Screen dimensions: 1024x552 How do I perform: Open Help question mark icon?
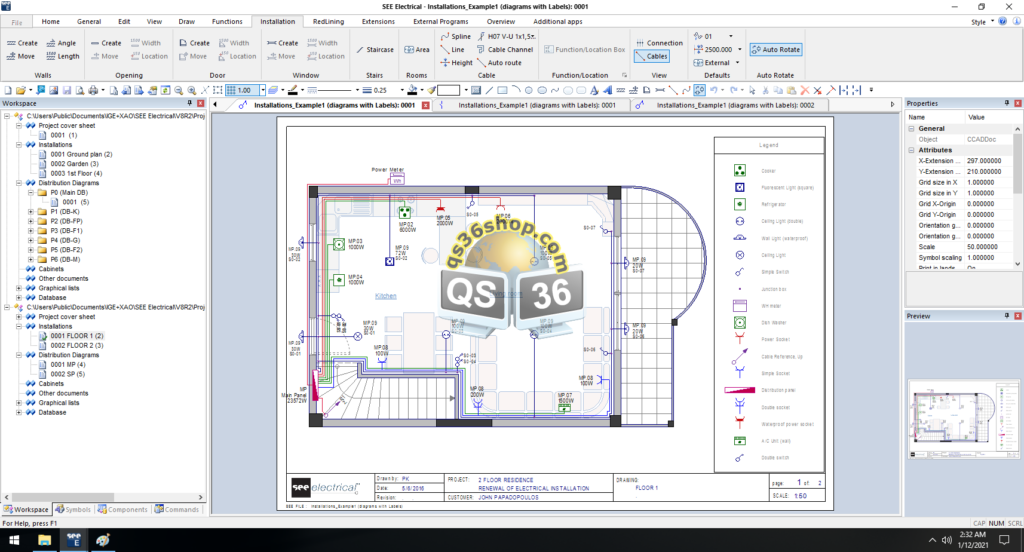tap(1002, 22)
